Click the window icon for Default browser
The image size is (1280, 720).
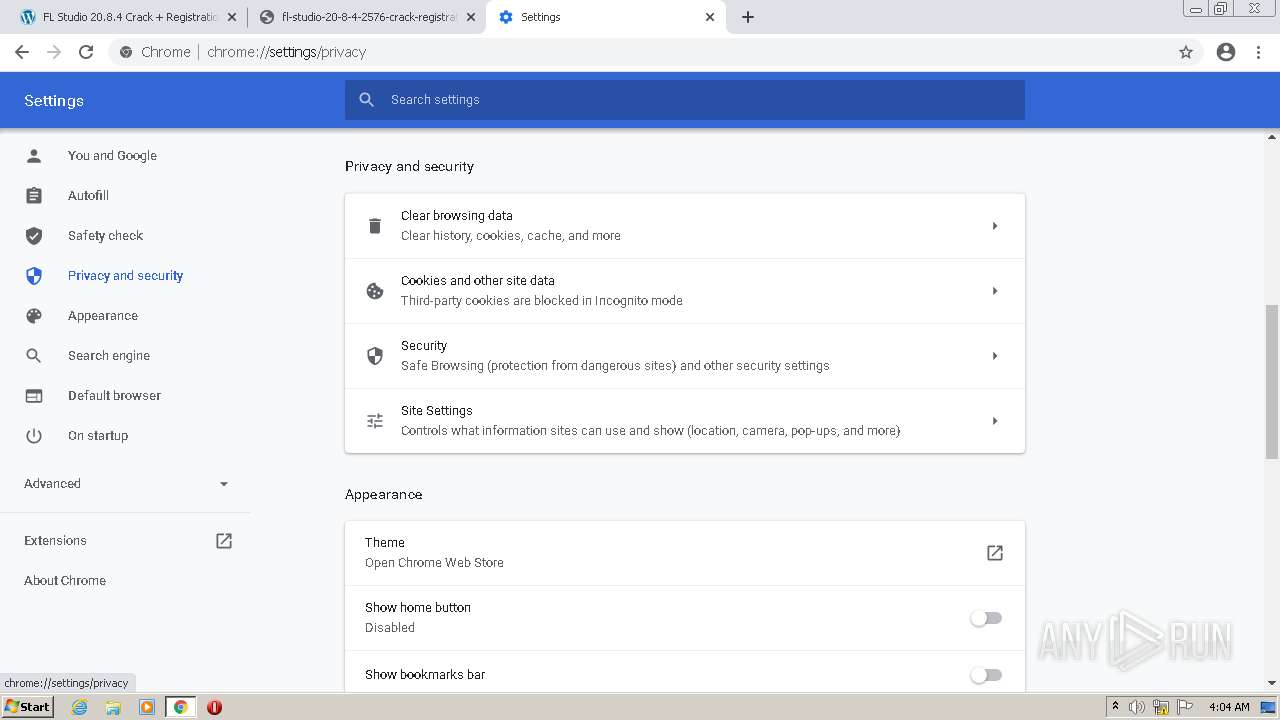pos(34,396)
